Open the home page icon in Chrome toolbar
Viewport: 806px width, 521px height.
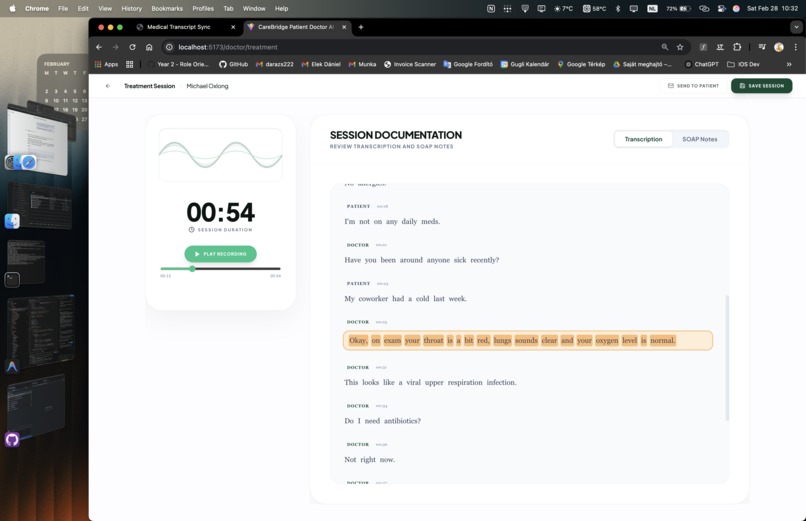[x=149, y=47]
